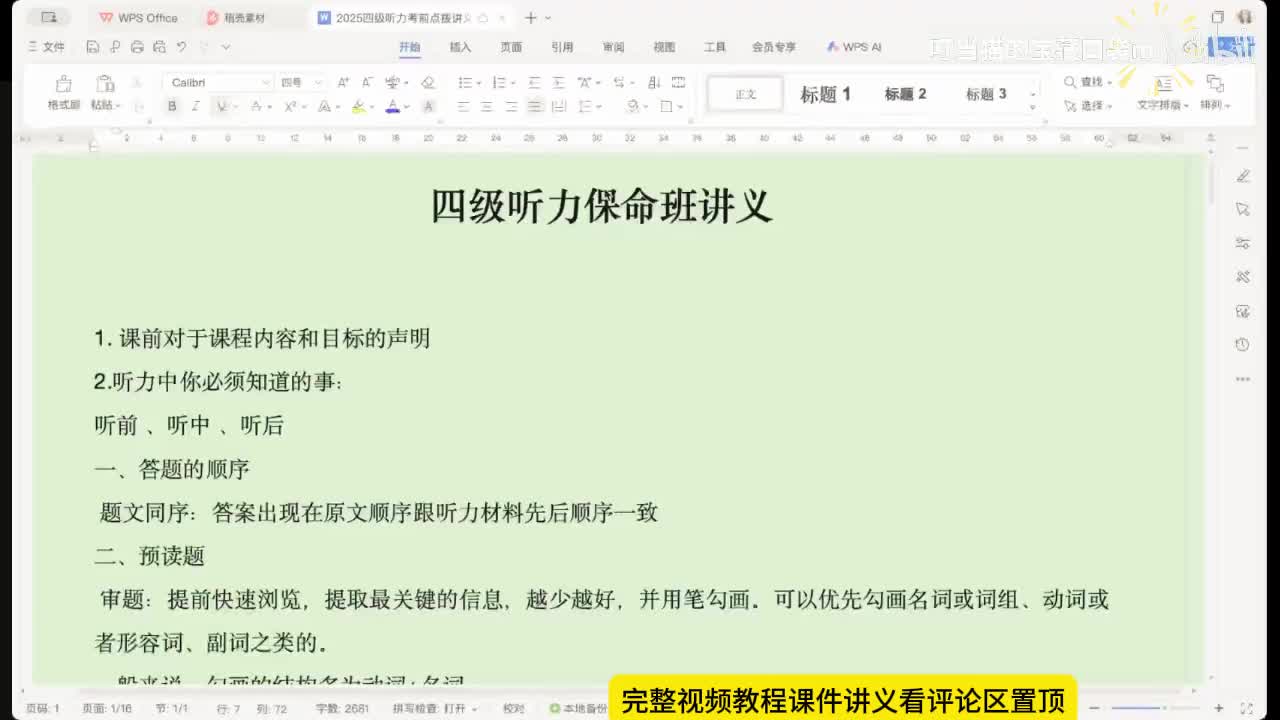Click the Increase Indent icon
The image size is (1280, 720).
click(558, 82)
